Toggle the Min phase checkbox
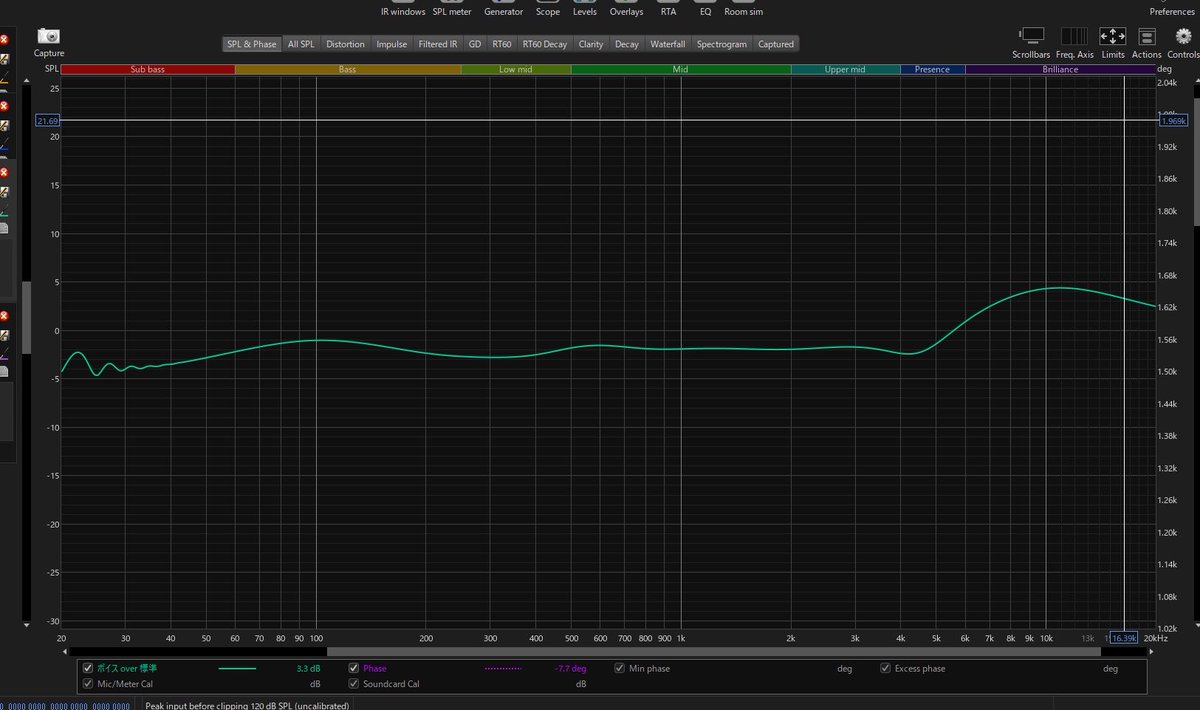 (620, 668)
